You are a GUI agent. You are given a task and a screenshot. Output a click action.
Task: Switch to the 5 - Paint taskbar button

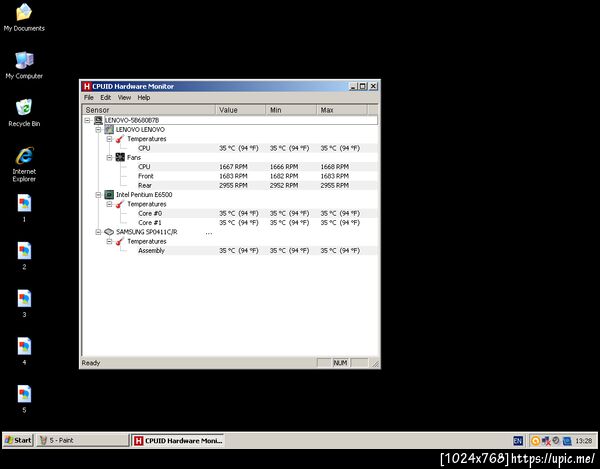tap(83, 440)
